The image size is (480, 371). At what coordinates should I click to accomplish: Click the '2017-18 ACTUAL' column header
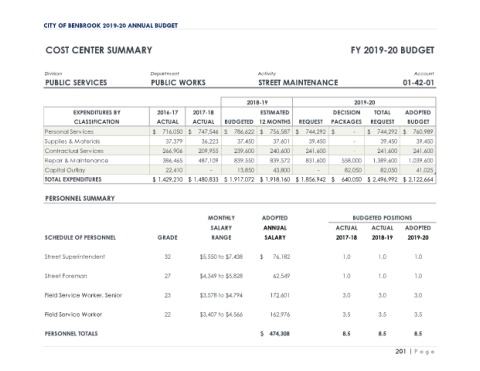coord(203,117)
